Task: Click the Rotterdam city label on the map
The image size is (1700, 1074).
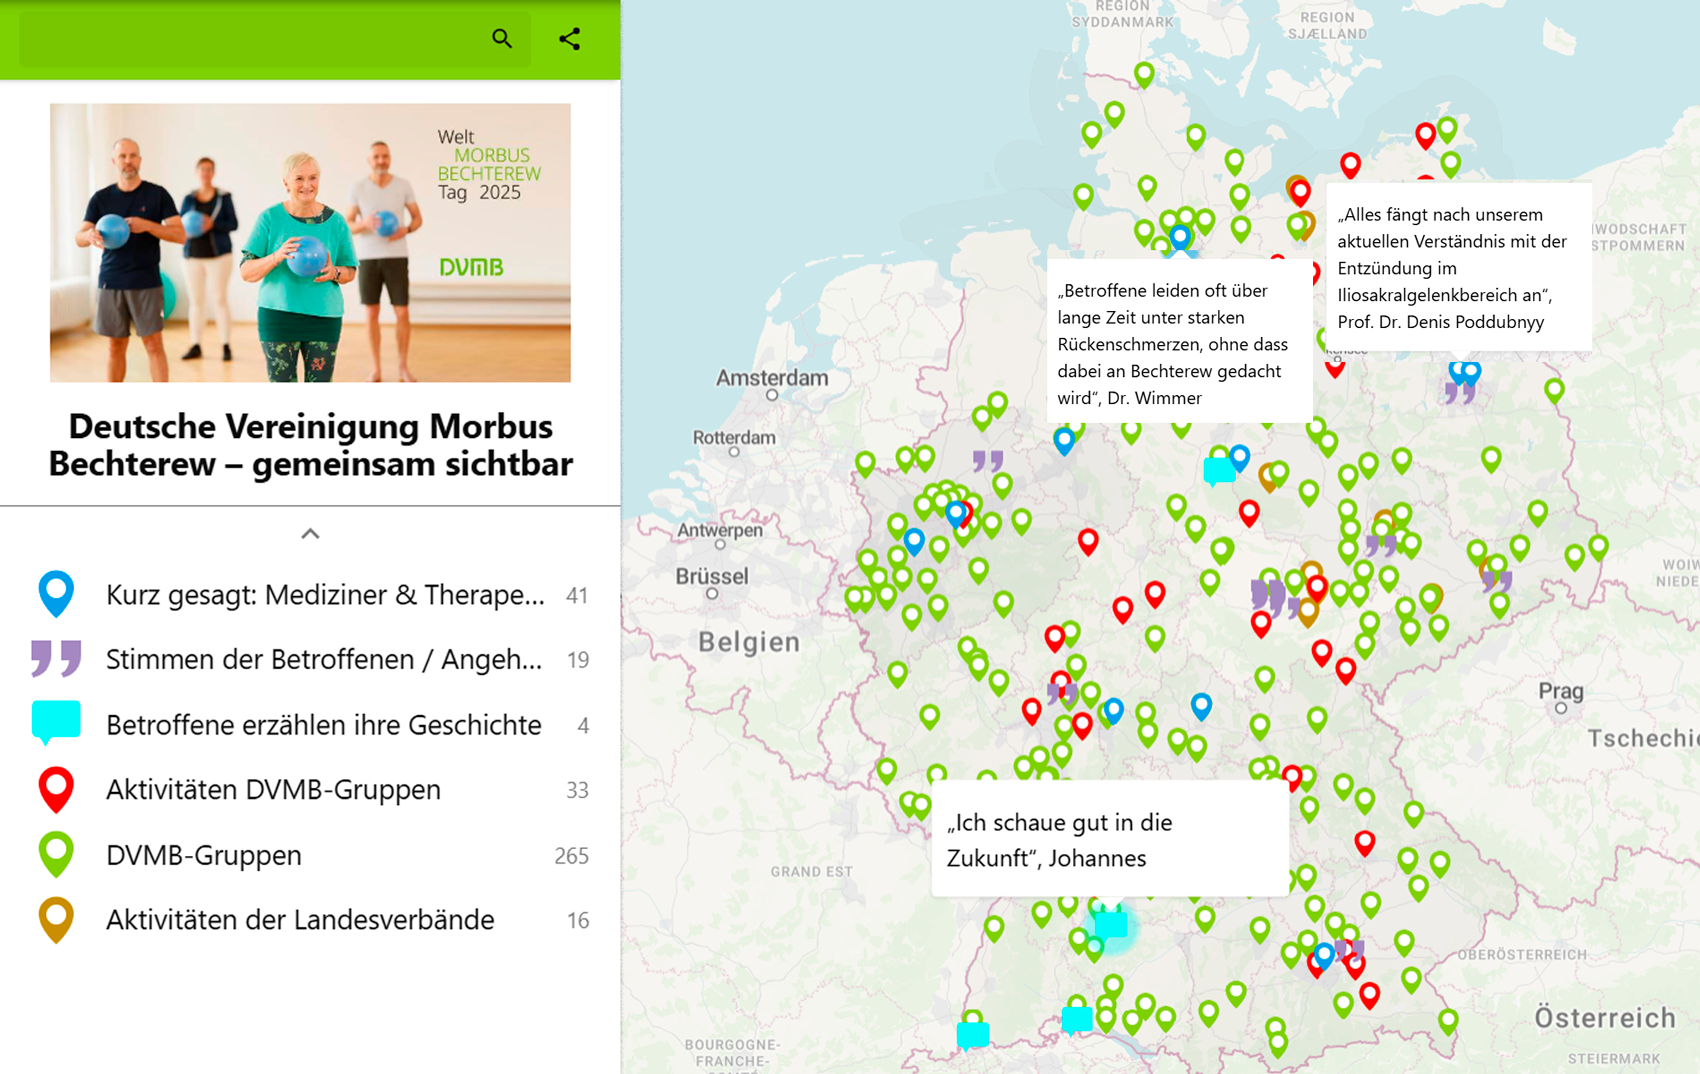Action: [735, 438]
